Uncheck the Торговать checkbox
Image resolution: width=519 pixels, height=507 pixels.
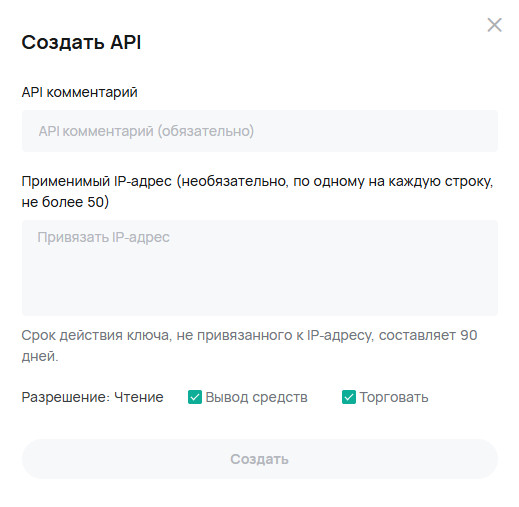click(349, 397)
